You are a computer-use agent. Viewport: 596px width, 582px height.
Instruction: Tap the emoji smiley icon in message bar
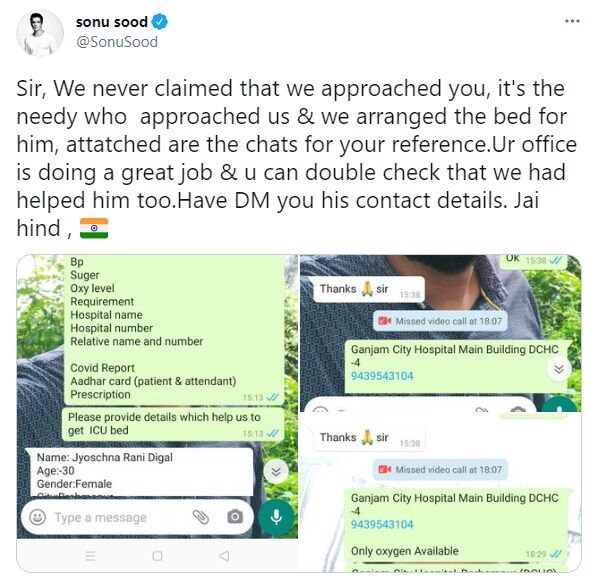(x=38, y=517)
